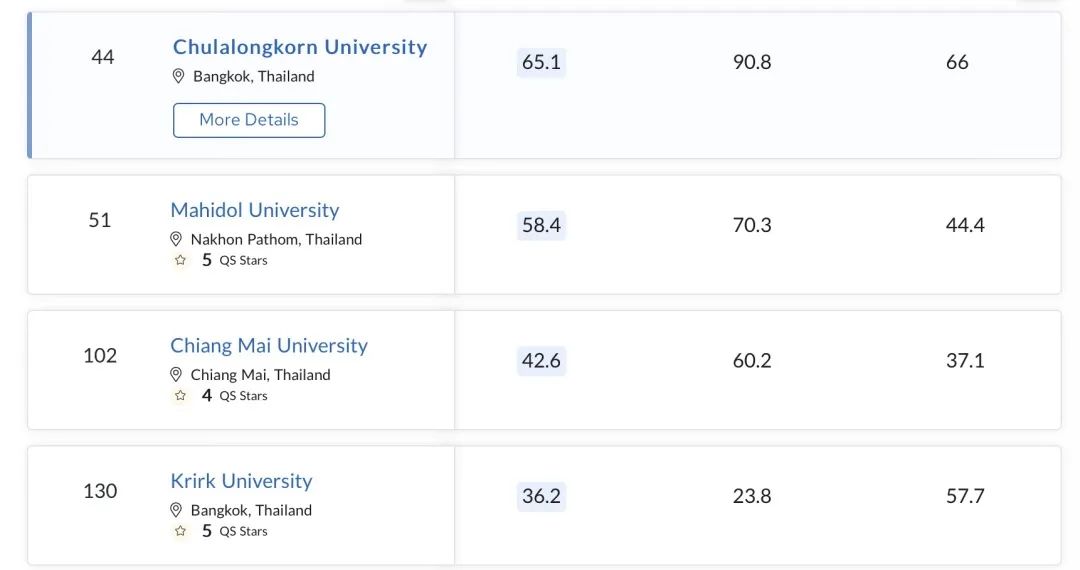Select Krirk's highlighted 36.2 score

pyautogui.click(x=541, y=496)
